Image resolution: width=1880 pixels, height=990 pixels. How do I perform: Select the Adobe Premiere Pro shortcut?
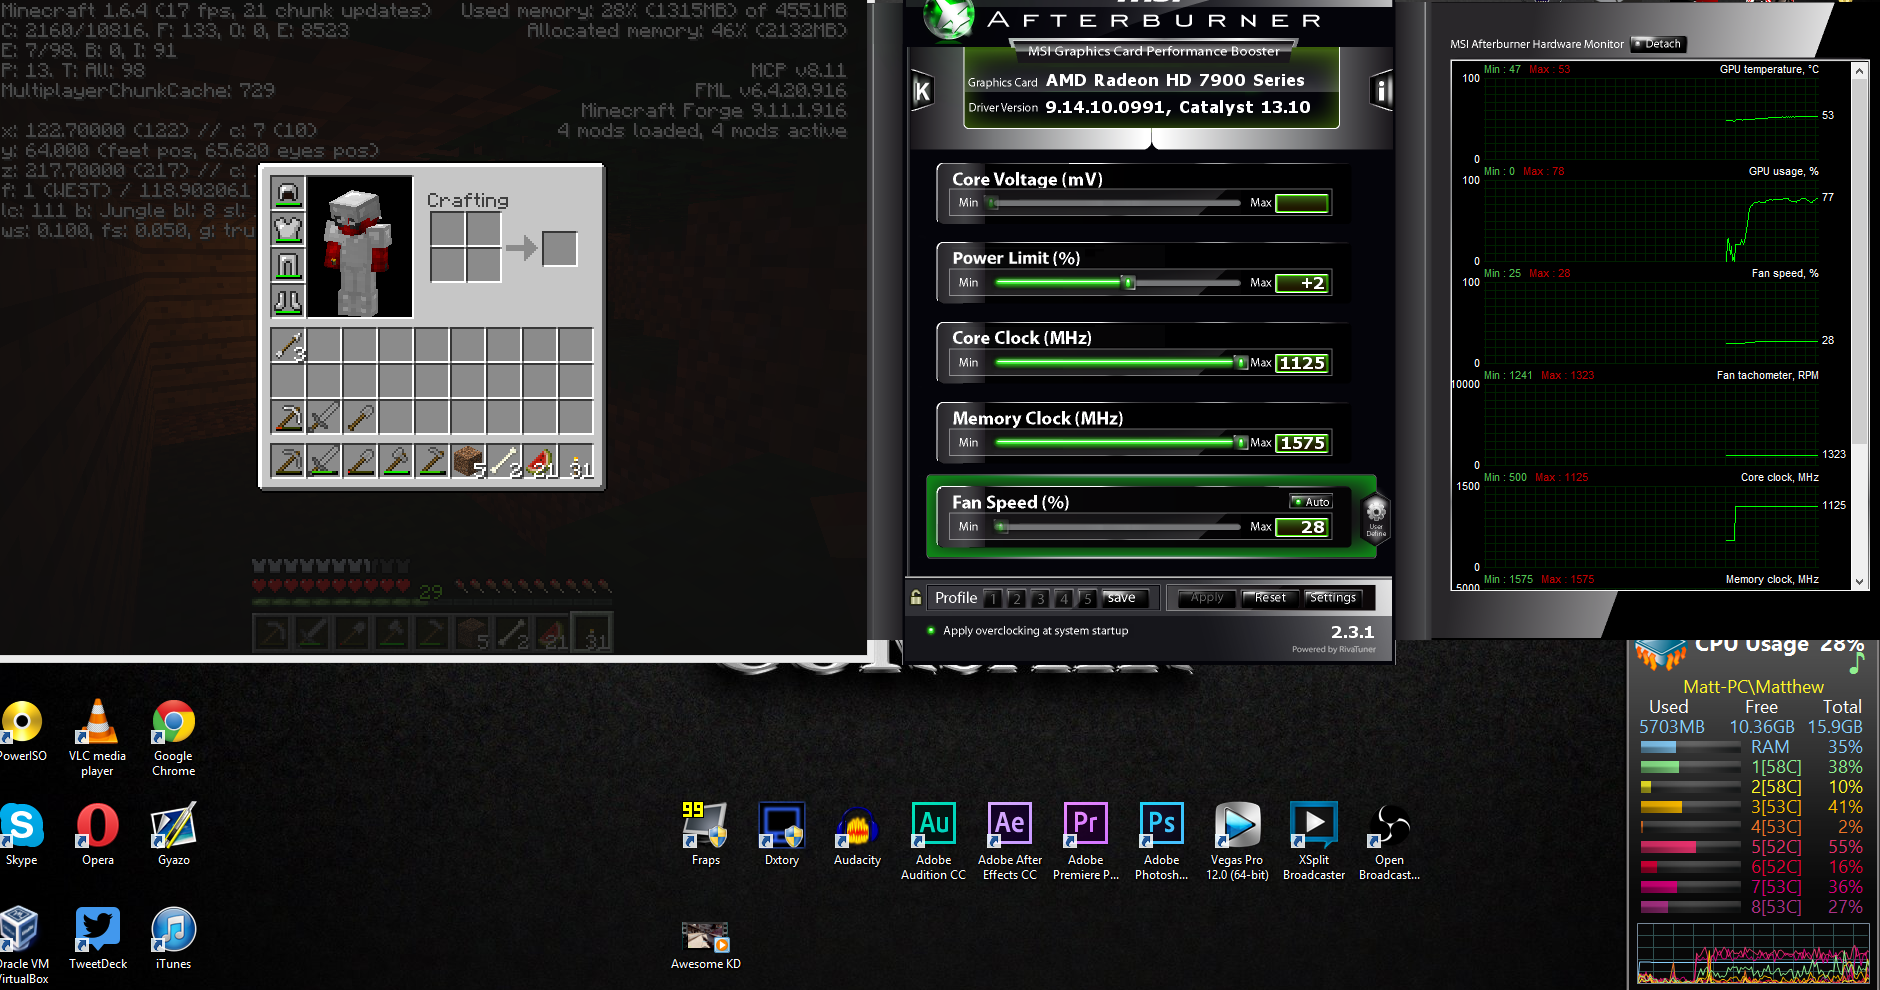[1085, 842]
